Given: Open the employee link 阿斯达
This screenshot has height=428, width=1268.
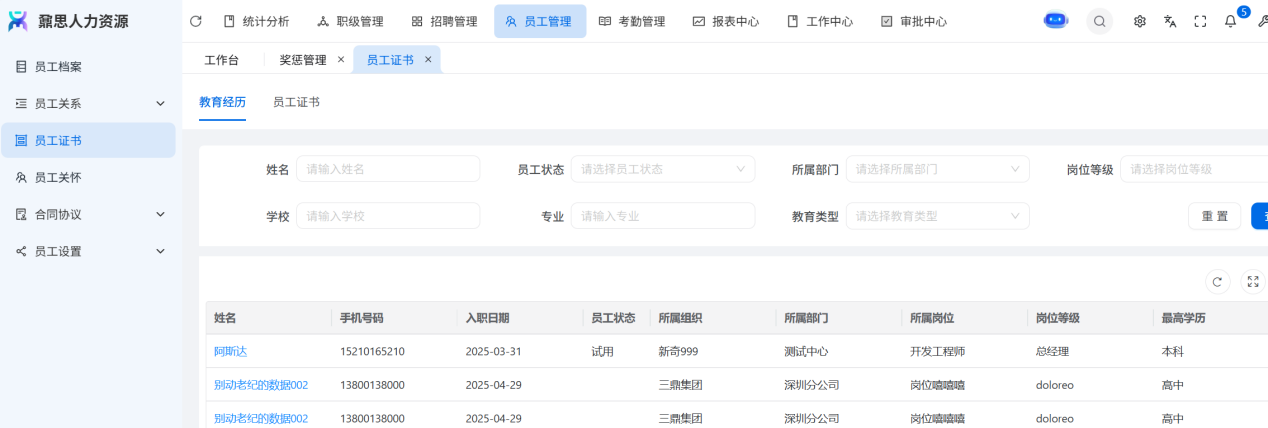Looking at the screenshot, I should click(x=230, y=352).
